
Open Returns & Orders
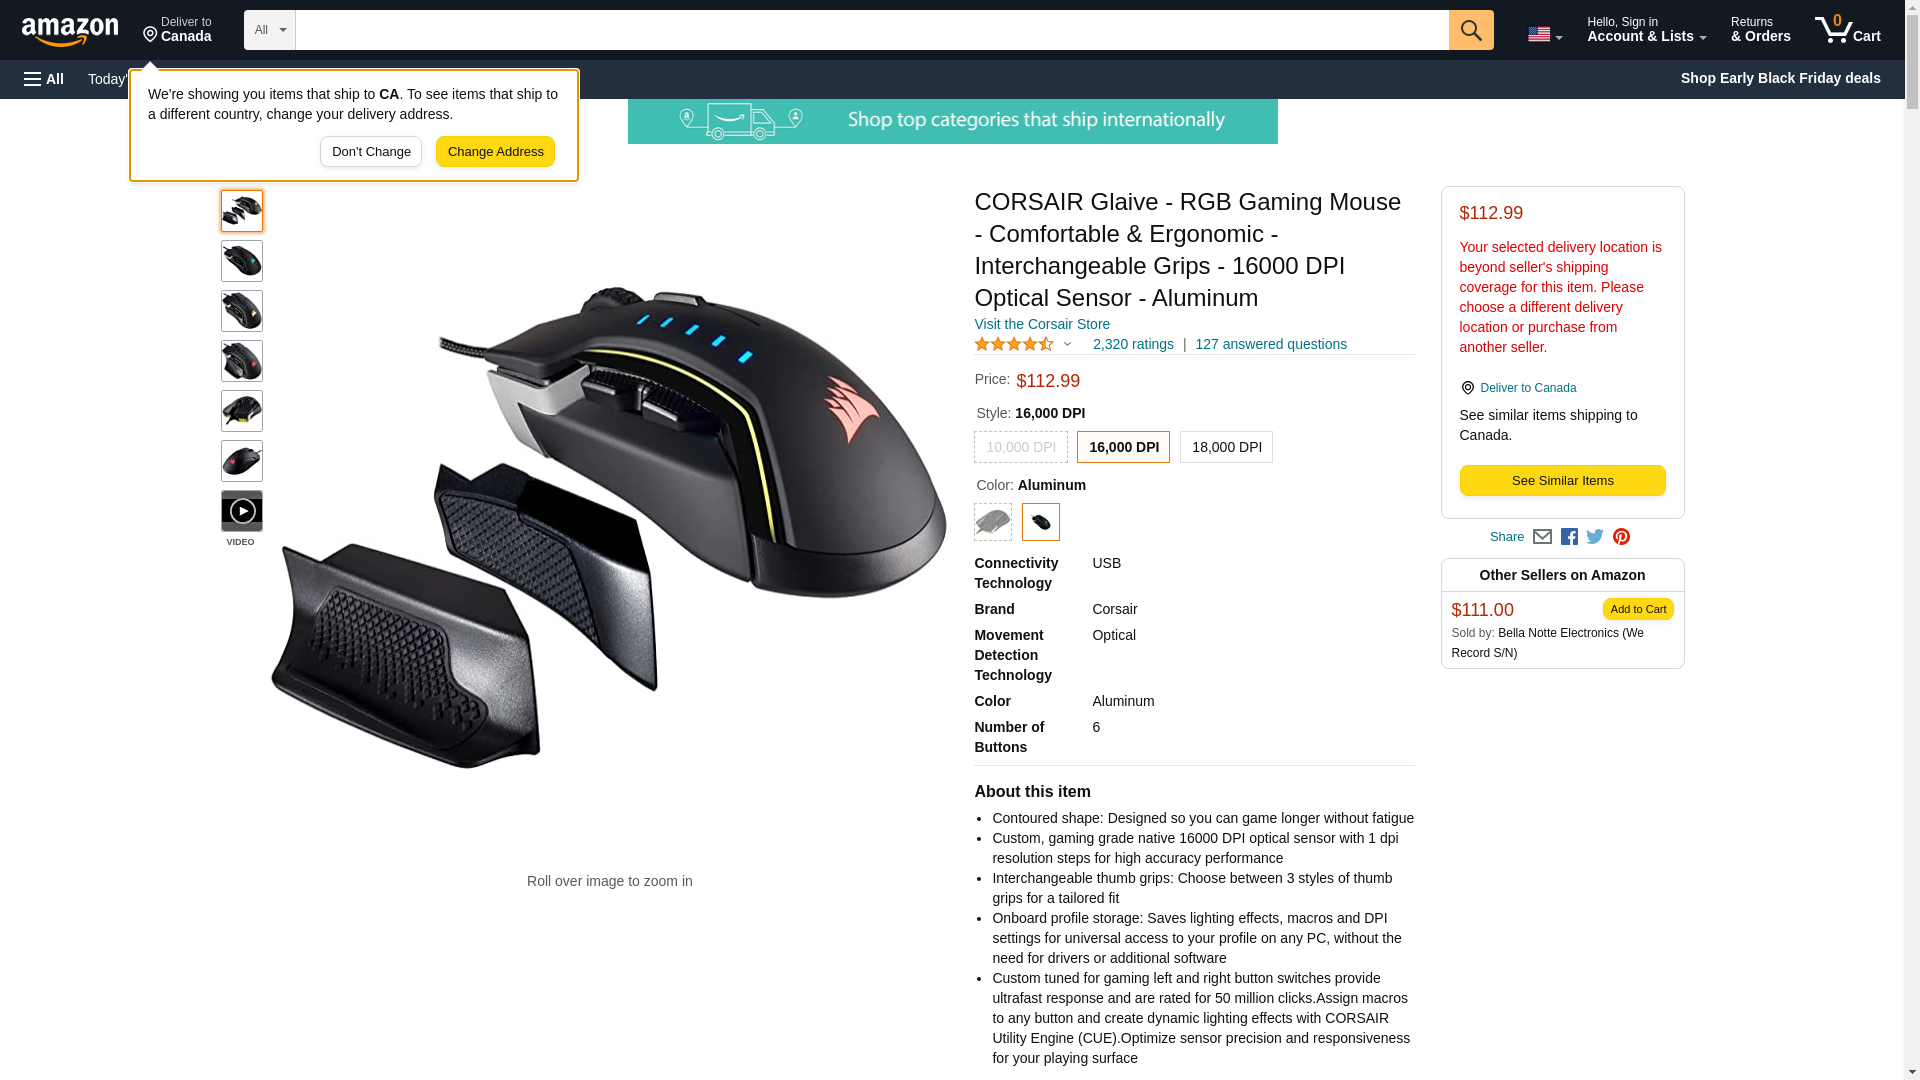(1760, 30)
